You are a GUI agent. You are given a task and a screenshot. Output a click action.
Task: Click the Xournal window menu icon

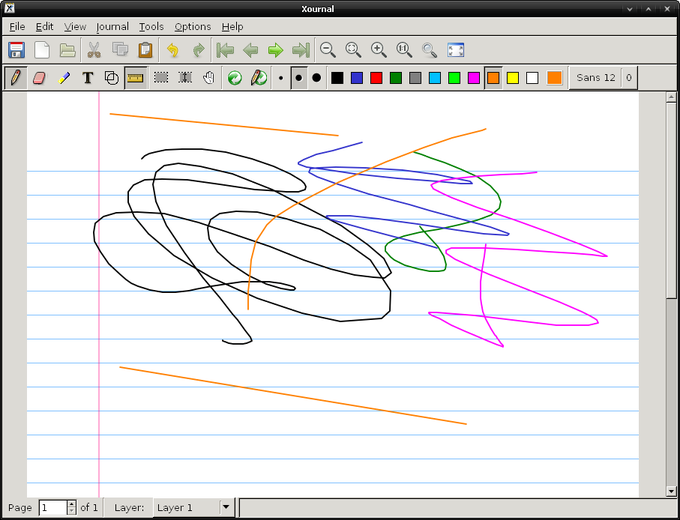(9, 8)
